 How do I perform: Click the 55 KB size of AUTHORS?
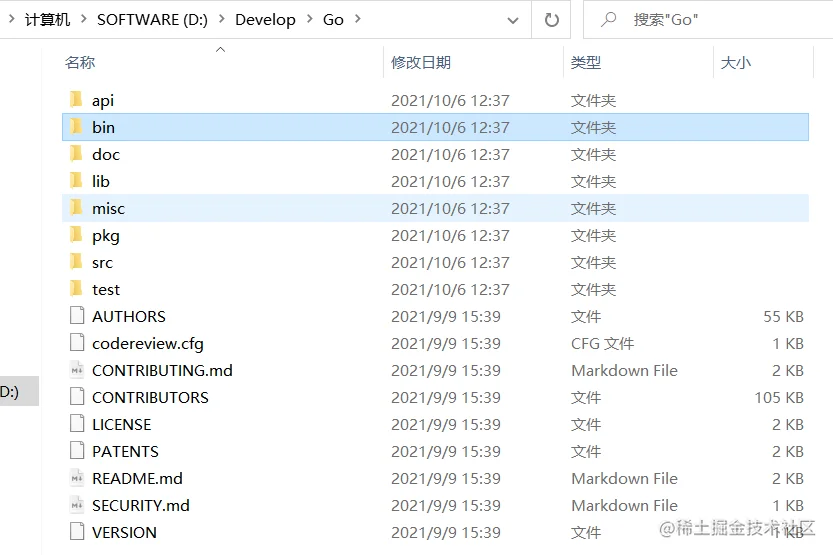click(784, 317)
